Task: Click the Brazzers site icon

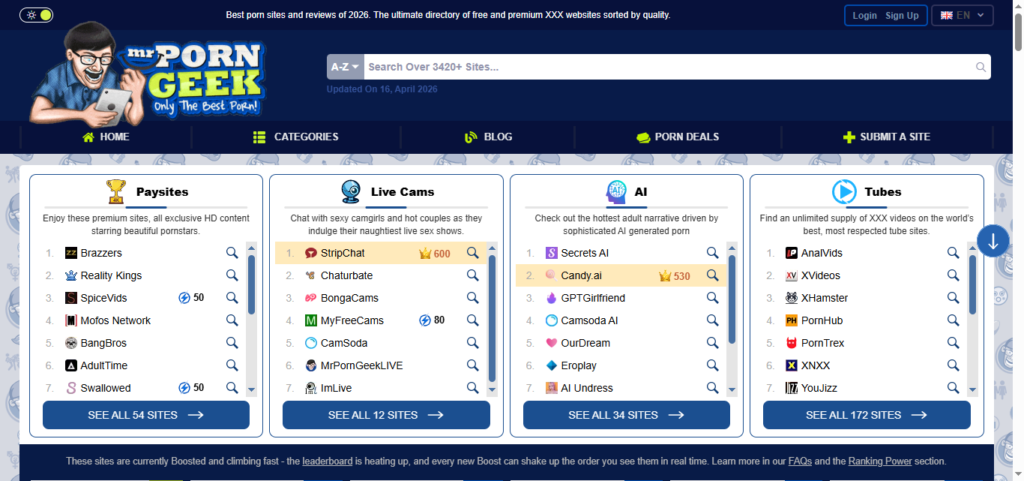Action: [x=71, y=253]
